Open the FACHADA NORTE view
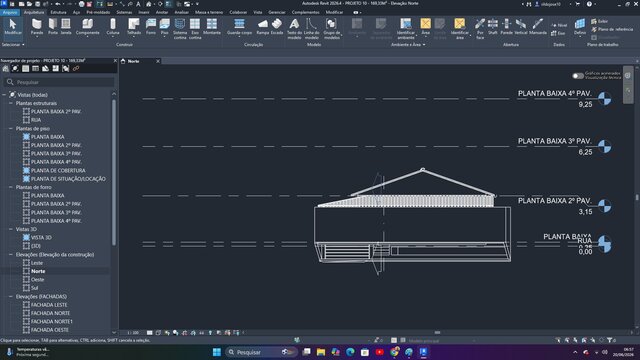640x360 pixels. pos(50,313)
